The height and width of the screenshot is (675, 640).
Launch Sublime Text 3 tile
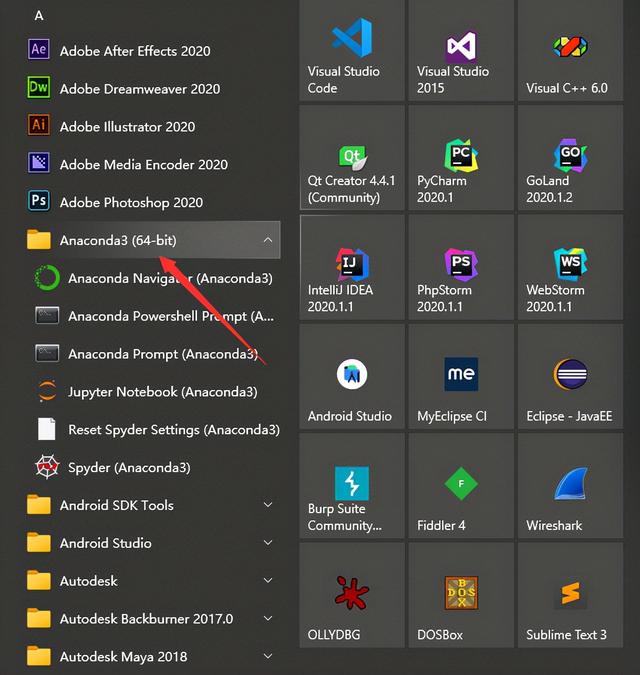pyautogui.click(x=570, y=595)
